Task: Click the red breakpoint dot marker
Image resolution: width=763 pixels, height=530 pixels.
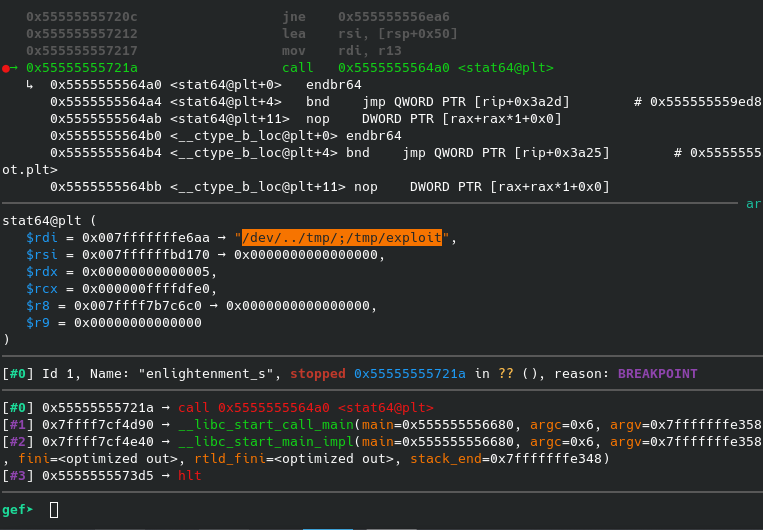Action: tap(6, 67)
